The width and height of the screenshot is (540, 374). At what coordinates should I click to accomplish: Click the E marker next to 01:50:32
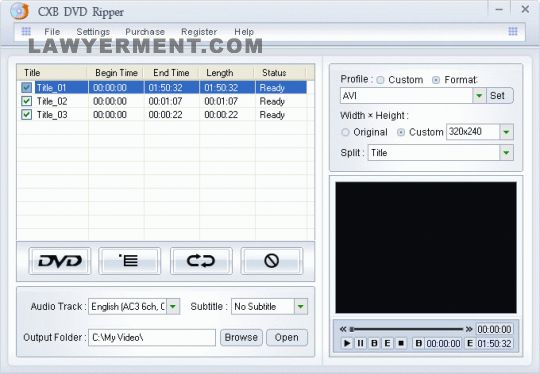pyautogui.click(x=470, y=343)
